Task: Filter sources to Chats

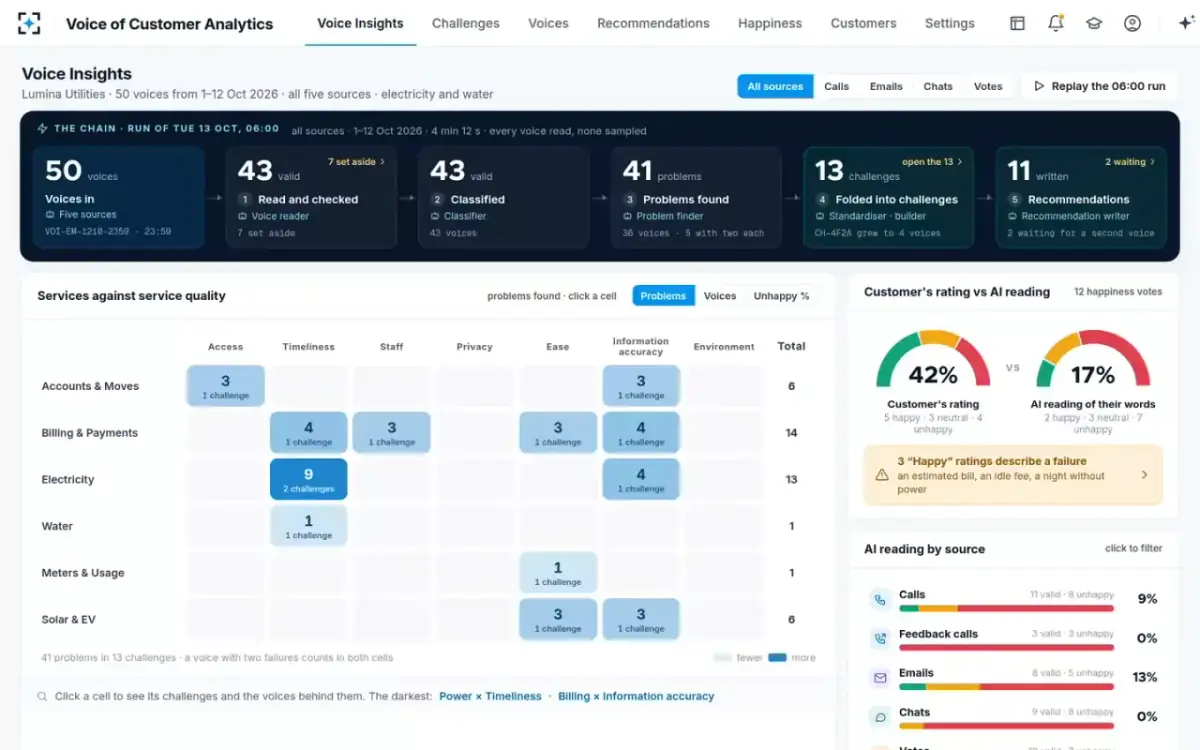Action: point(938,86)
